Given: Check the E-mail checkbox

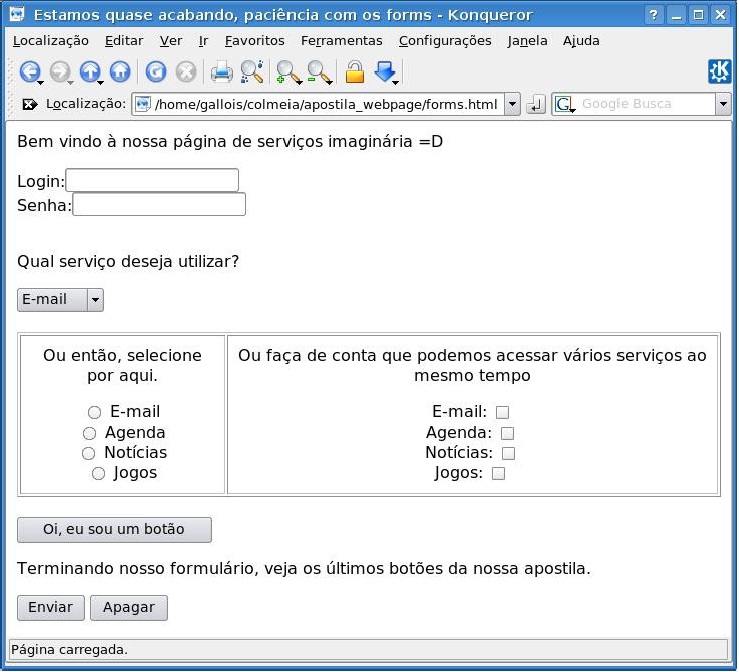Looking at the screenshot, I should coord(503,412).
